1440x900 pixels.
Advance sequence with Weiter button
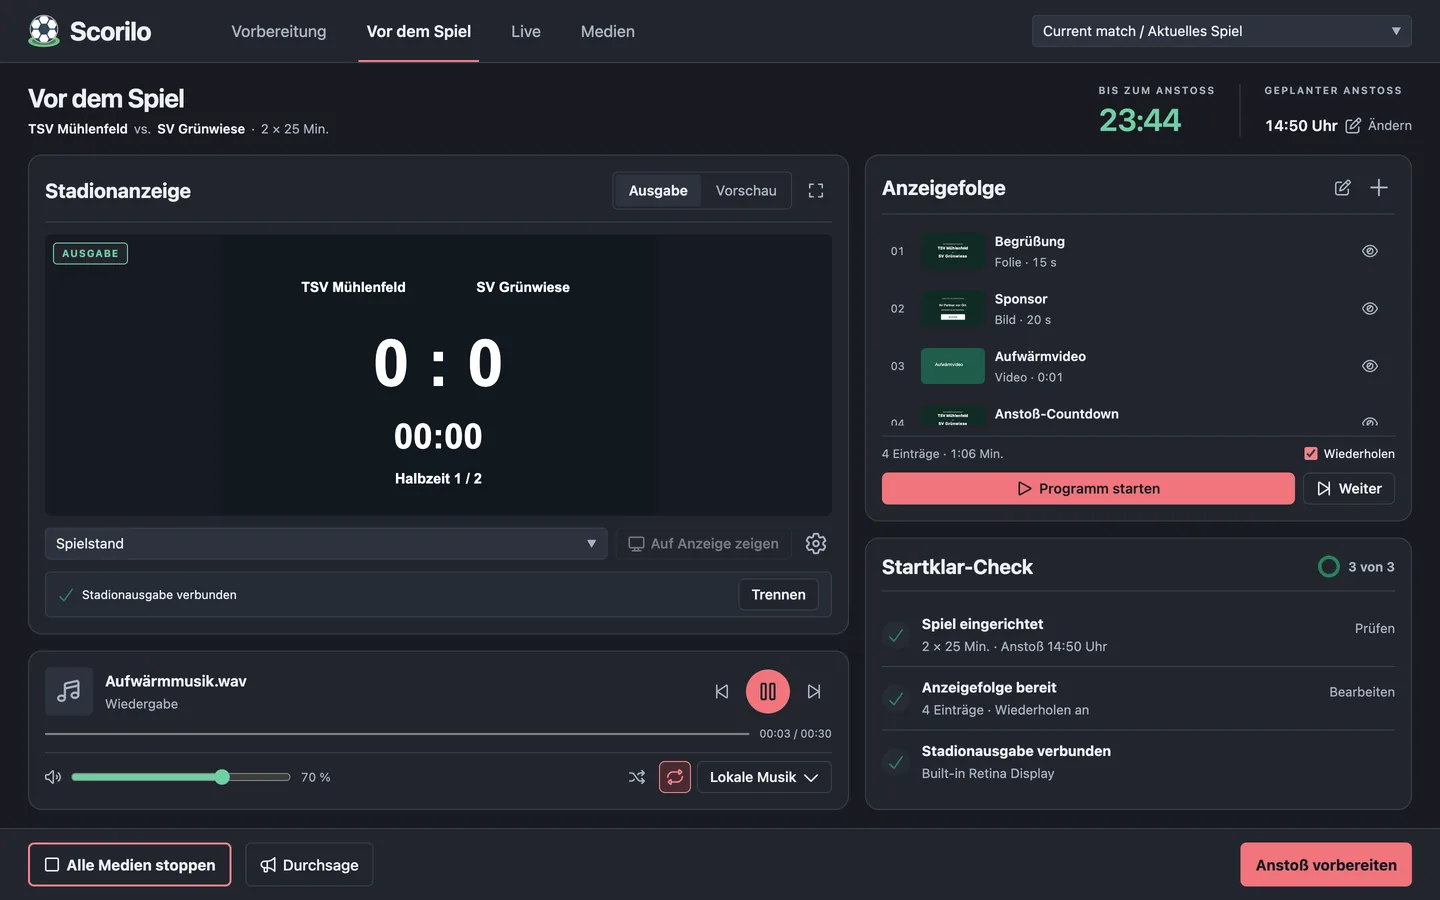pos(1349,488)
